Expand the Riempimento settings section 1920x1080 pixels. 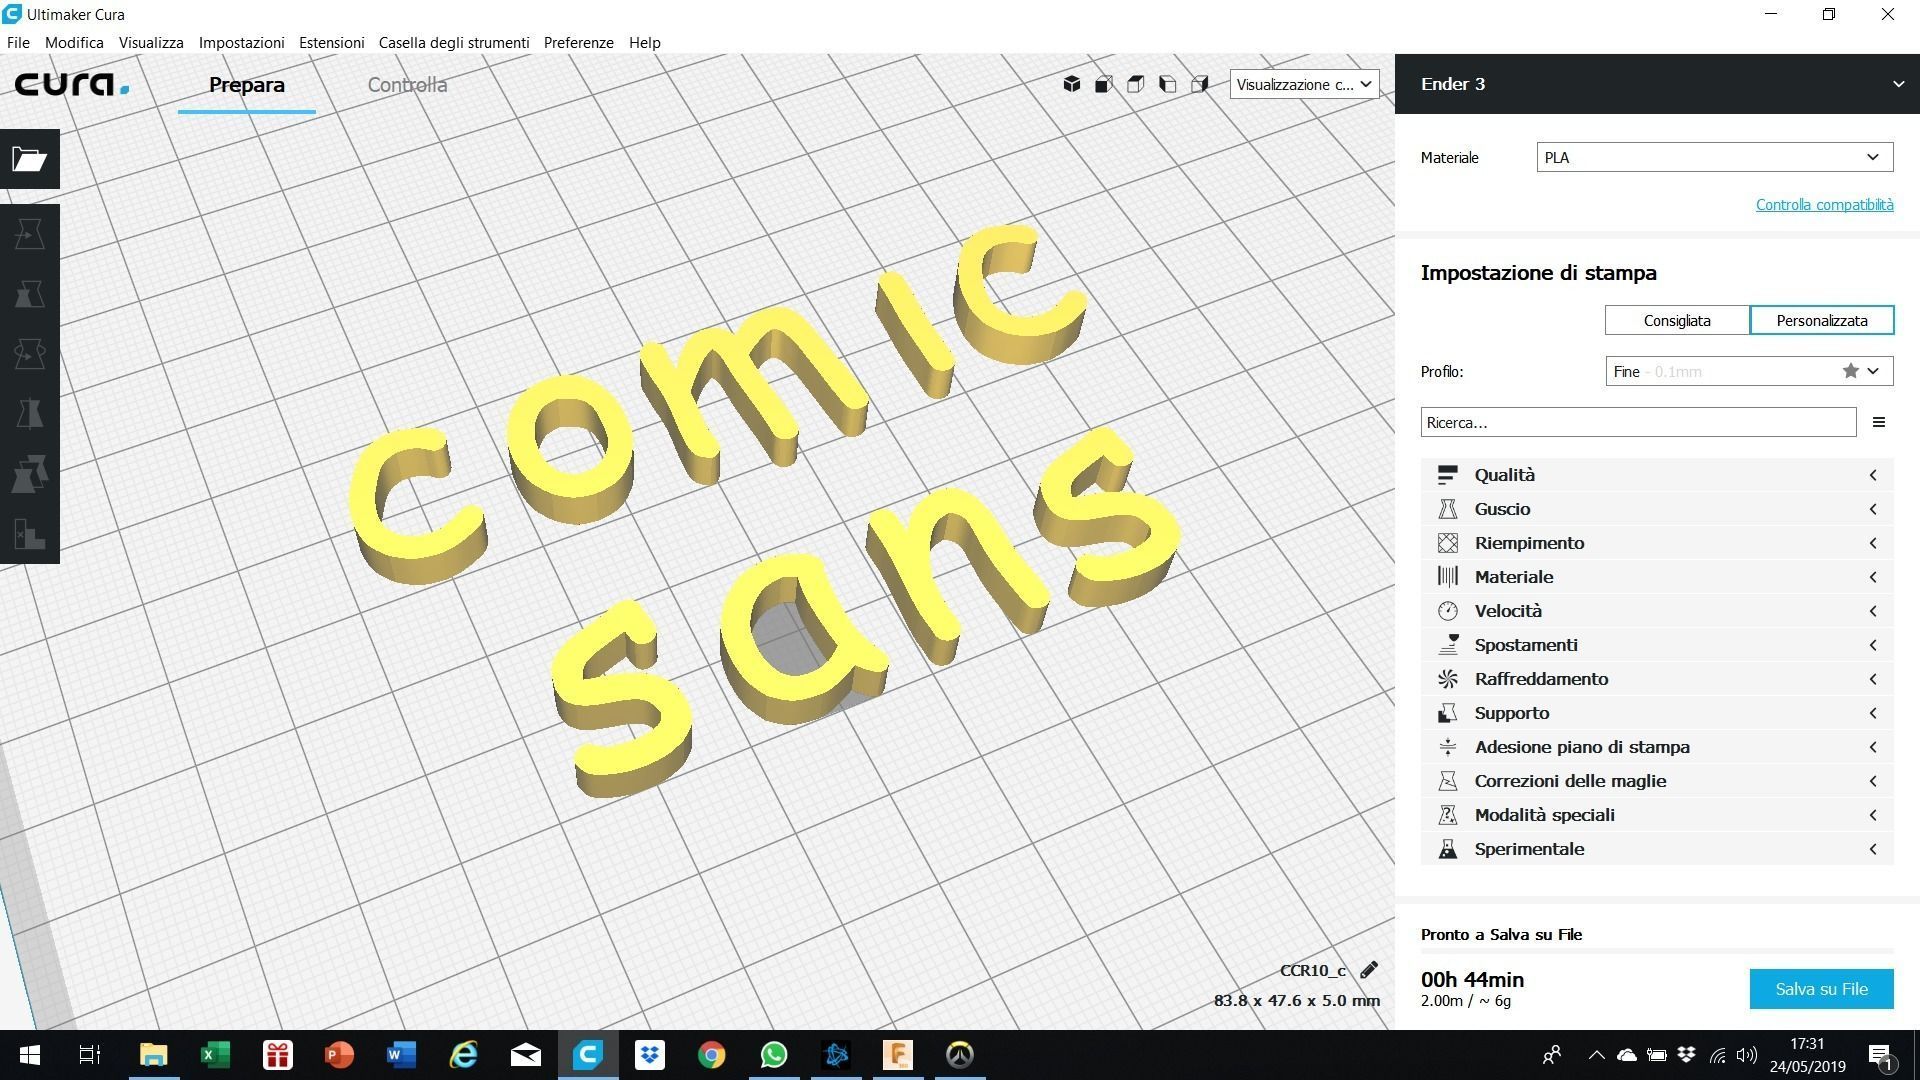(x=1657, y=543)
